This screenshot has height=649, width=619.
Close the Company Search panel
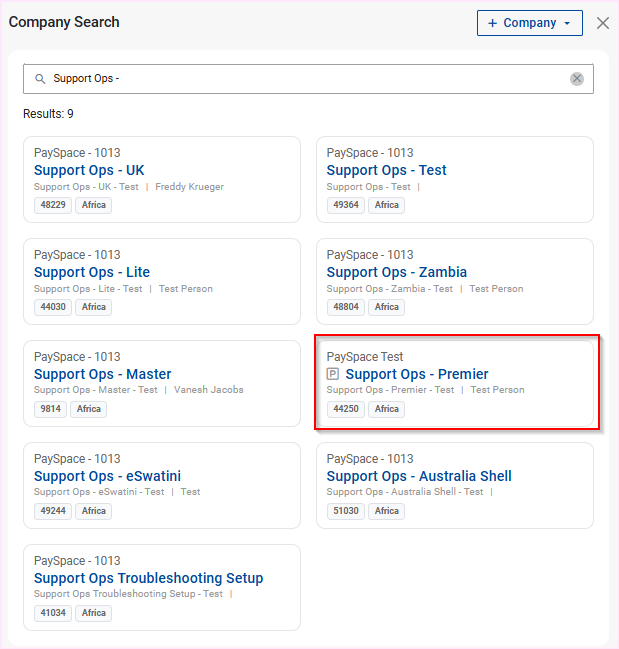click(x=602, y=23)
